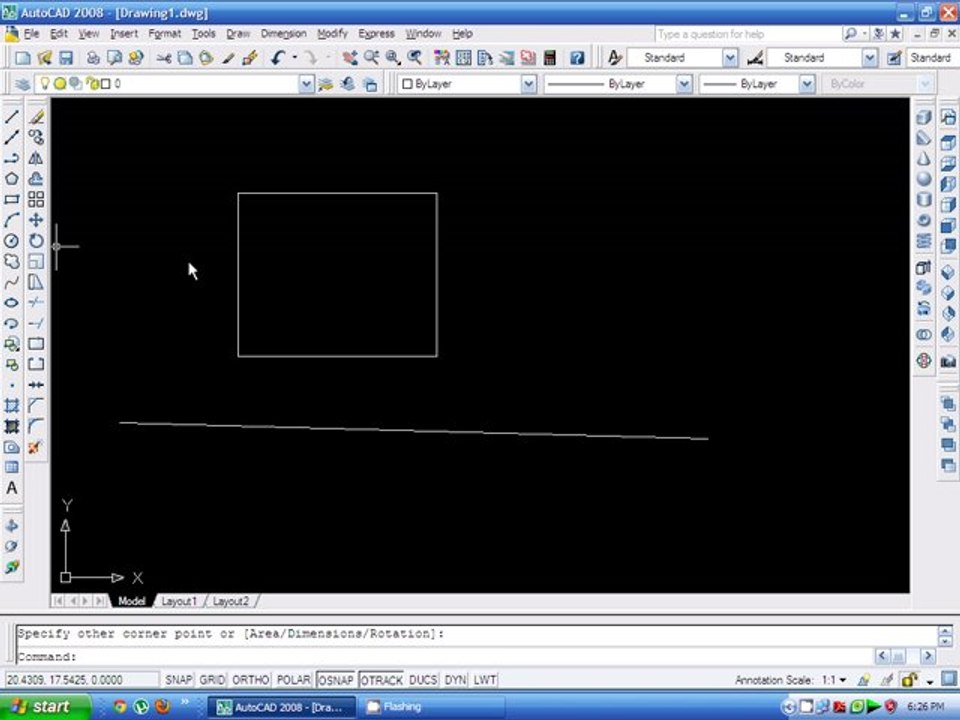Click the Undo arrow icon
The width and height of the screenshot is (960, 720).
(278, 58)
